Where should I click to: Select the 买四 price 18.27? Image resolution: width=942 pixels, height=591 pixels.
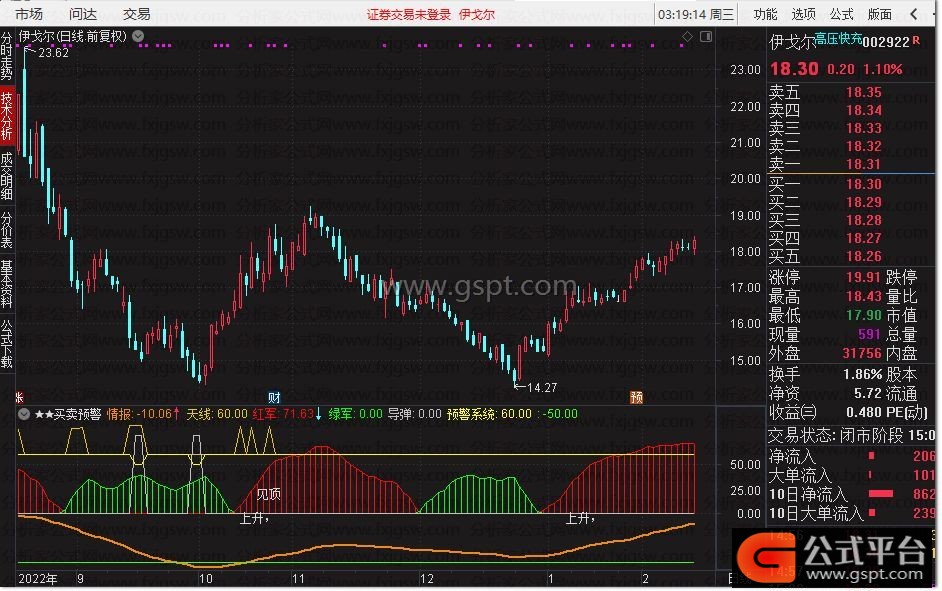pyautogui.click(x=863, y=238)
